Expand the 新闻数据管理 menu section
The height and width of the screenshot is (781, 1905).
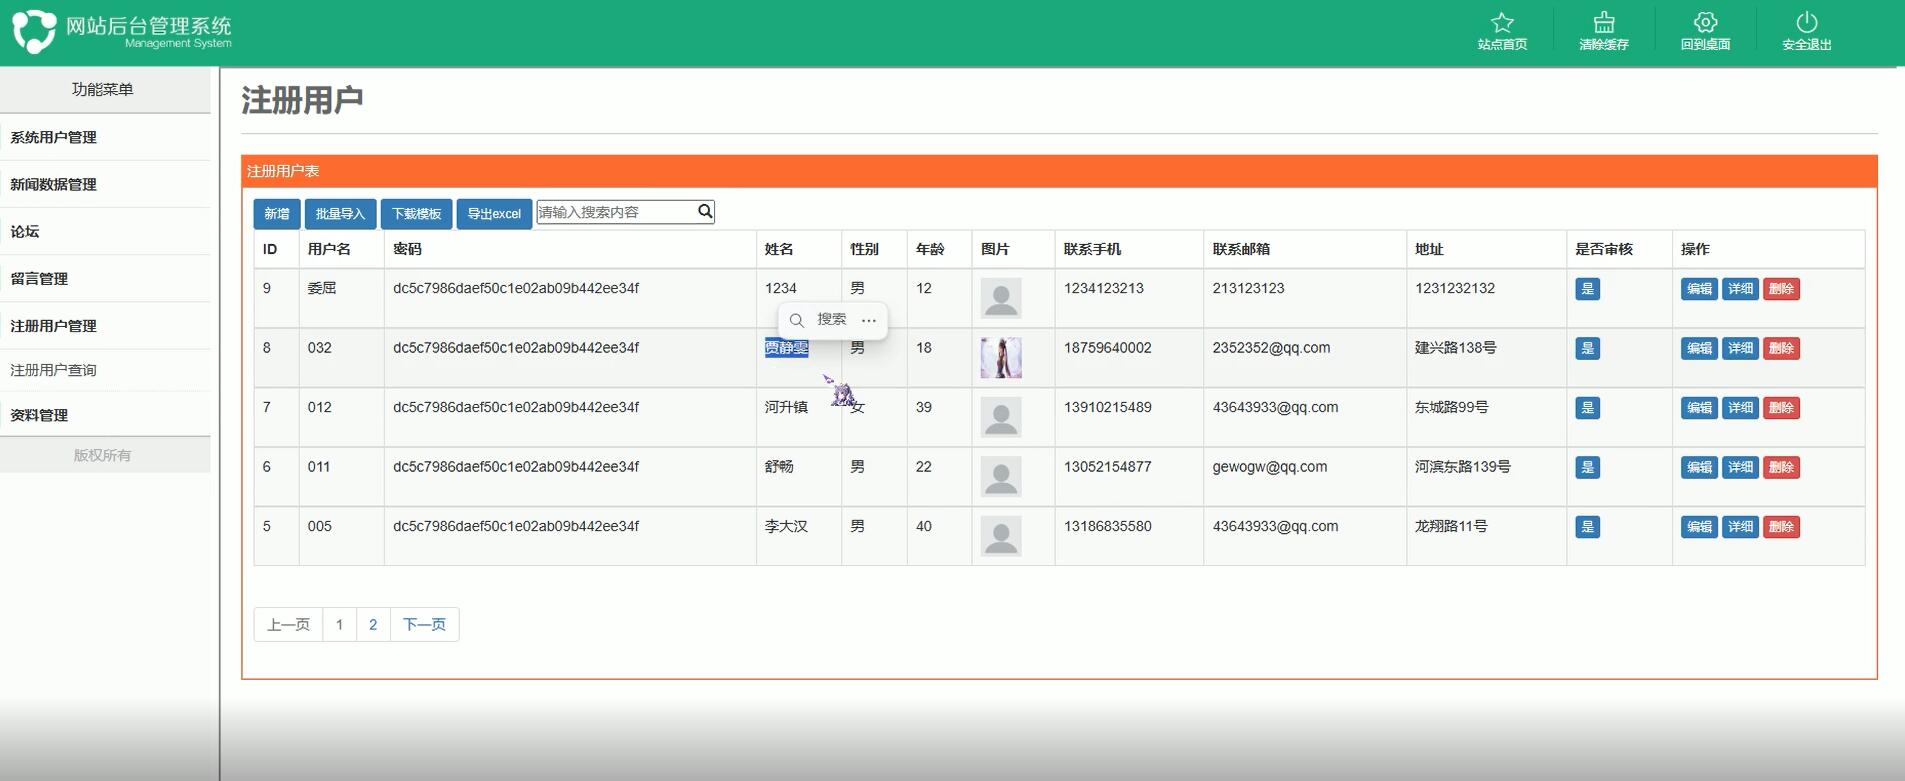[x=54, y=184]
